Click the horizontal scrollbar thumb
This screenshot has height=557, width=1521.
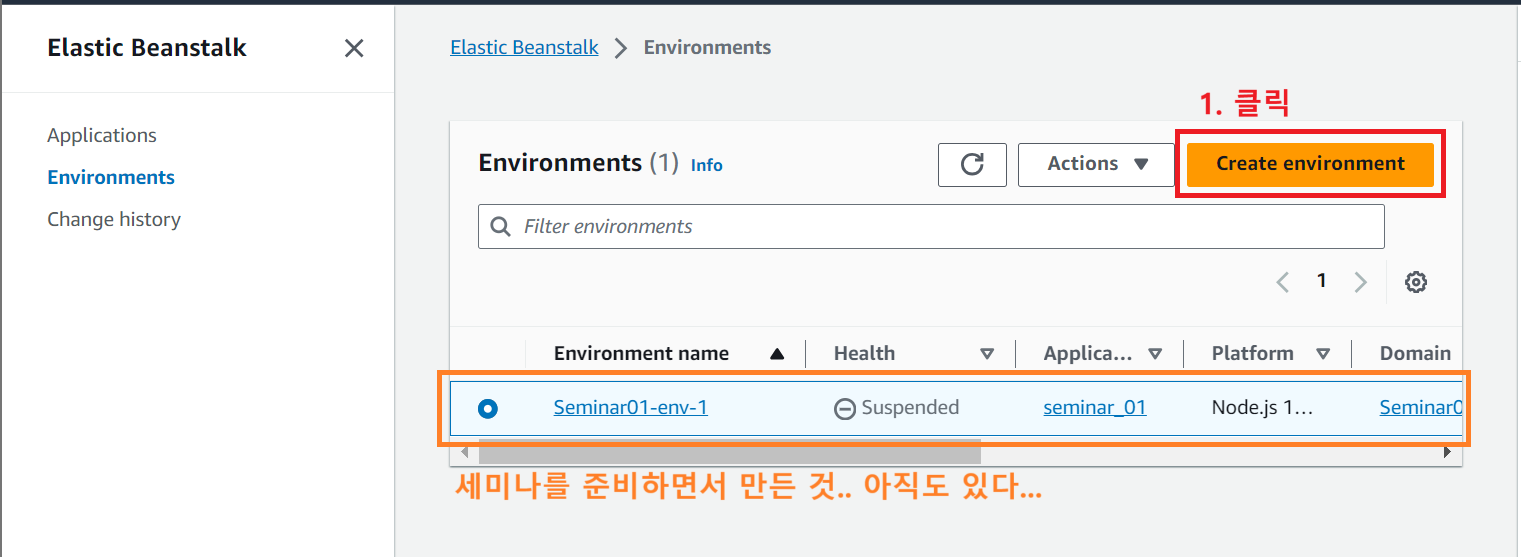point(730,452)
